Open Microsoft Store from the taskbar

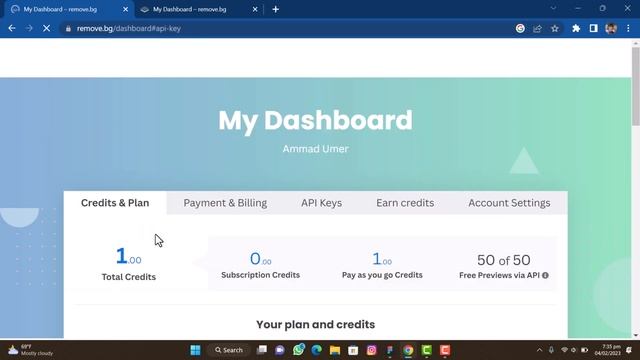click(x=353, y=350)
